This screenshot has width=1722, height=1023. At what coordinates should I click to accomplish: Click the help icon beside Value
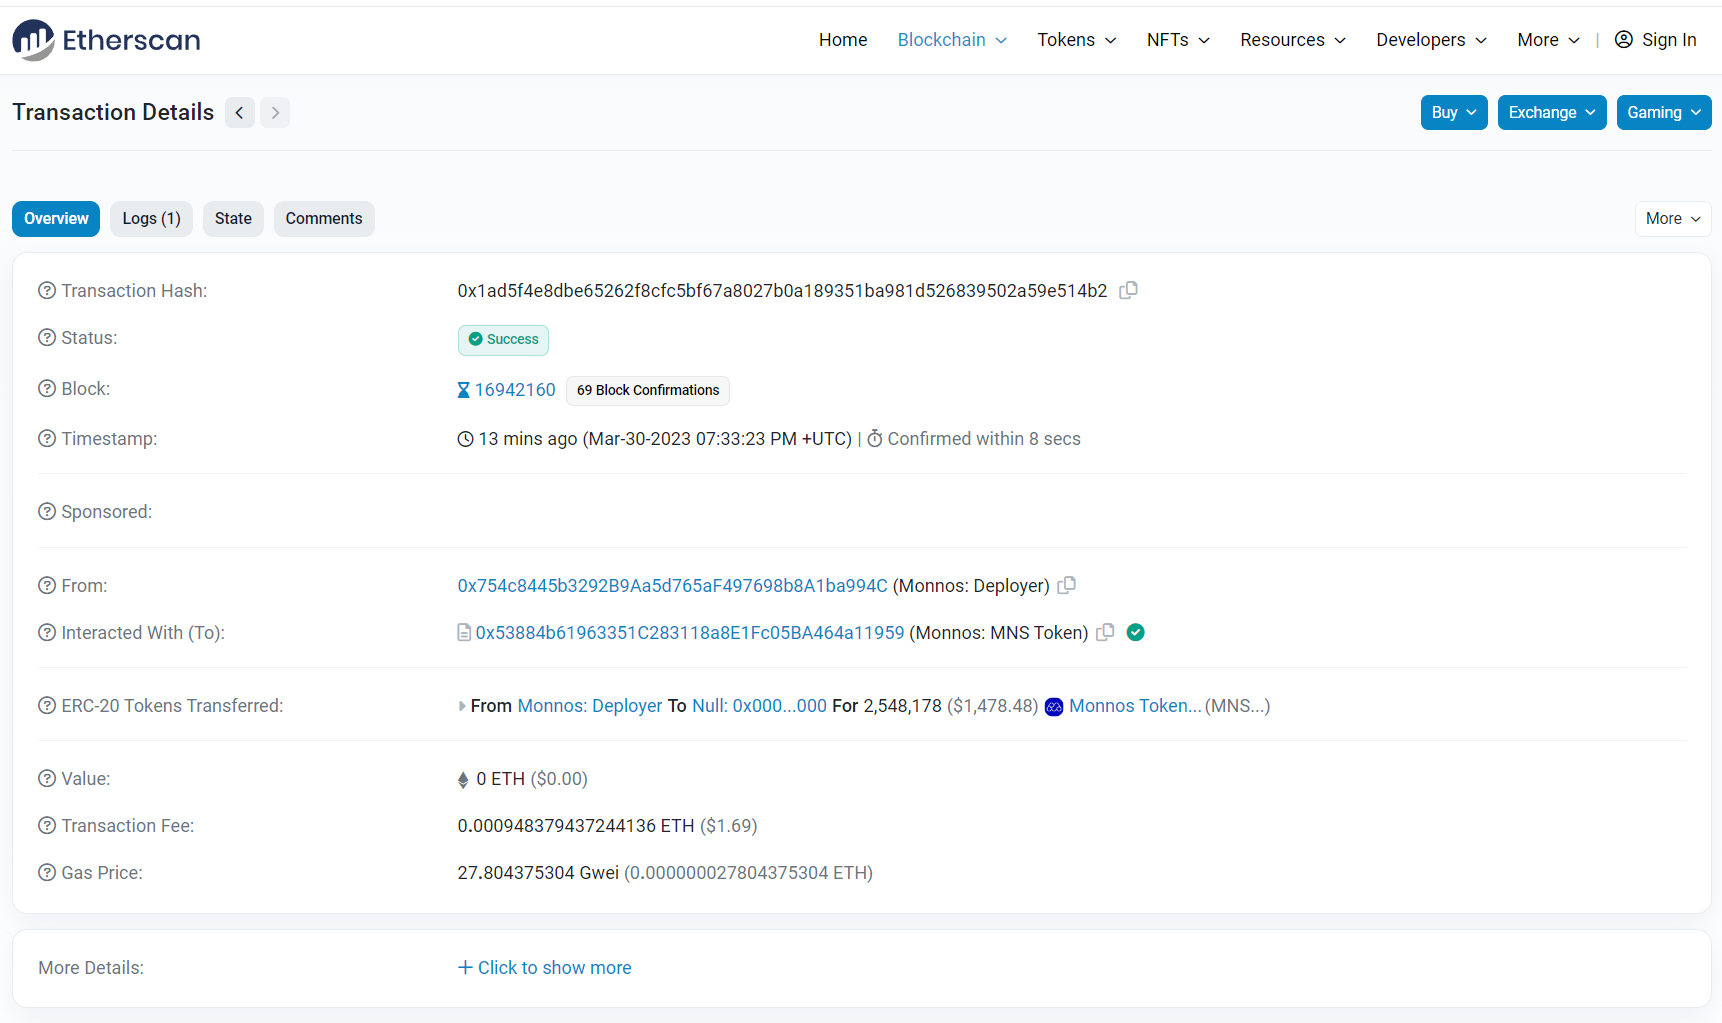47,778
